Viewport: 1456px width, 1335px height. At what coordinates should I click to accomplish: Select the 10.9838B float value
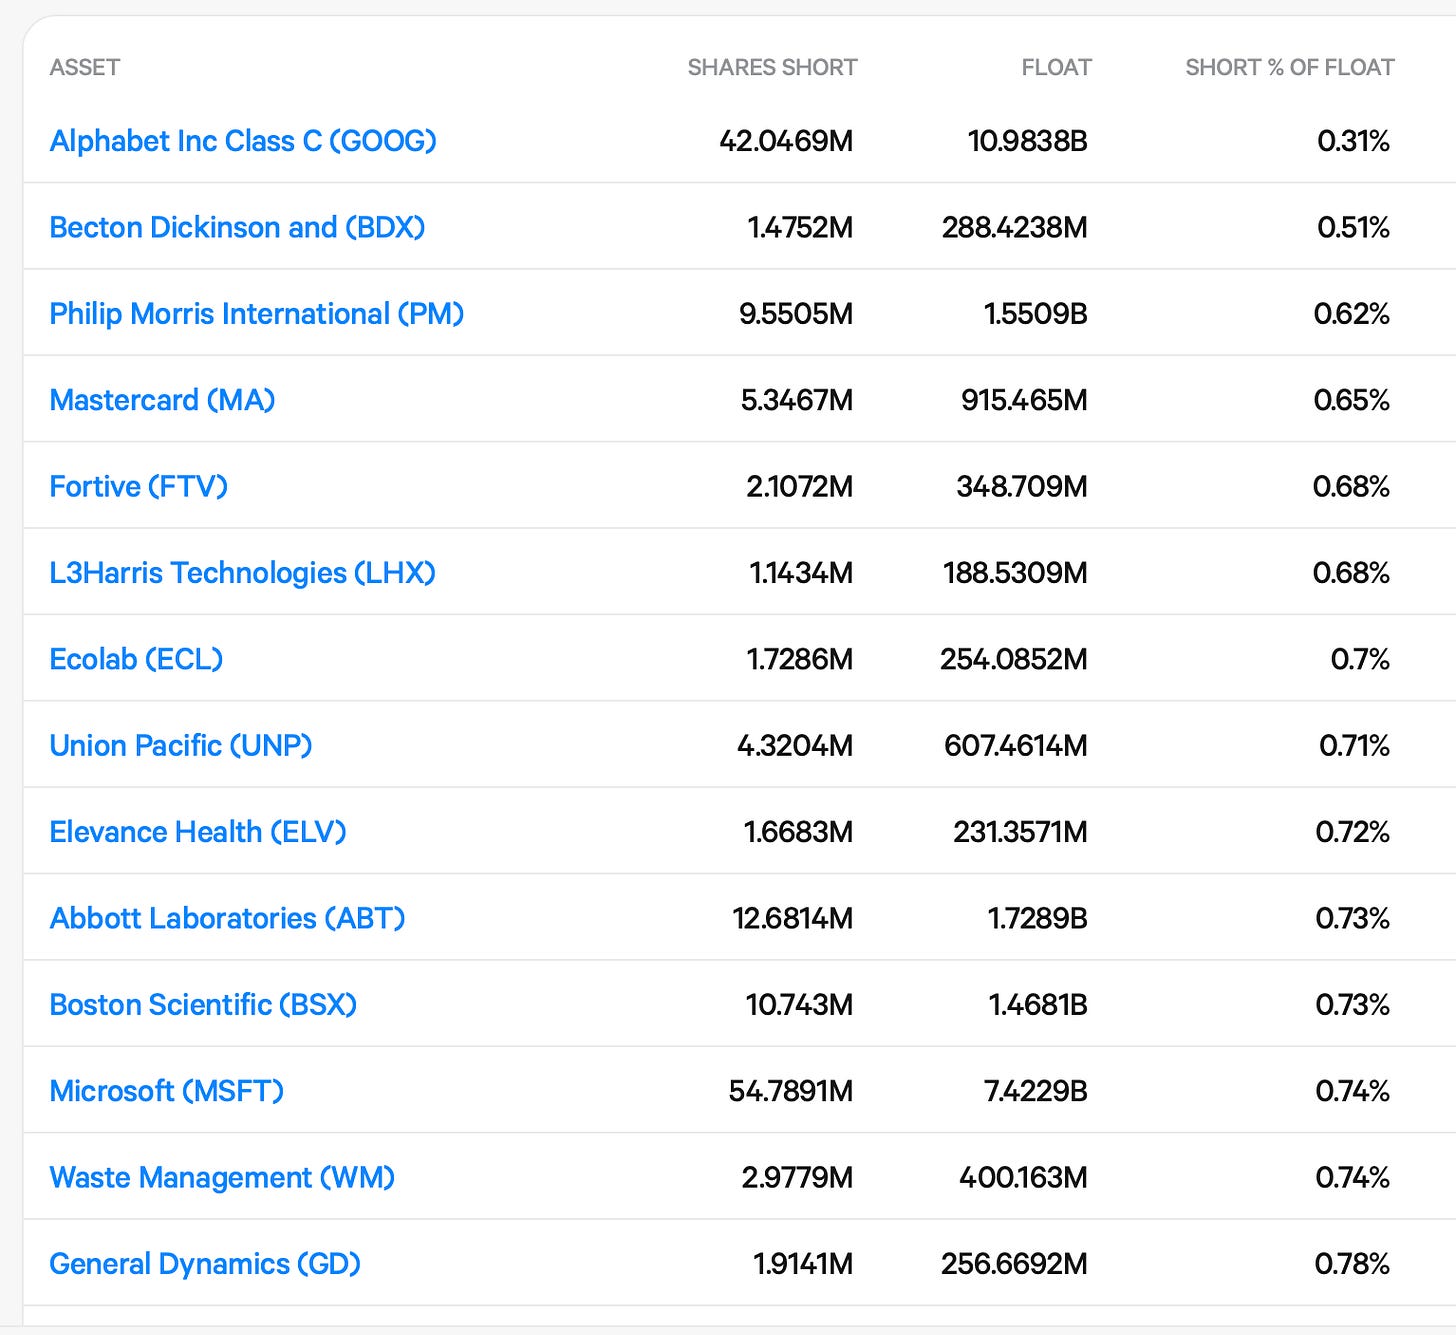[x=1027, y=141]
